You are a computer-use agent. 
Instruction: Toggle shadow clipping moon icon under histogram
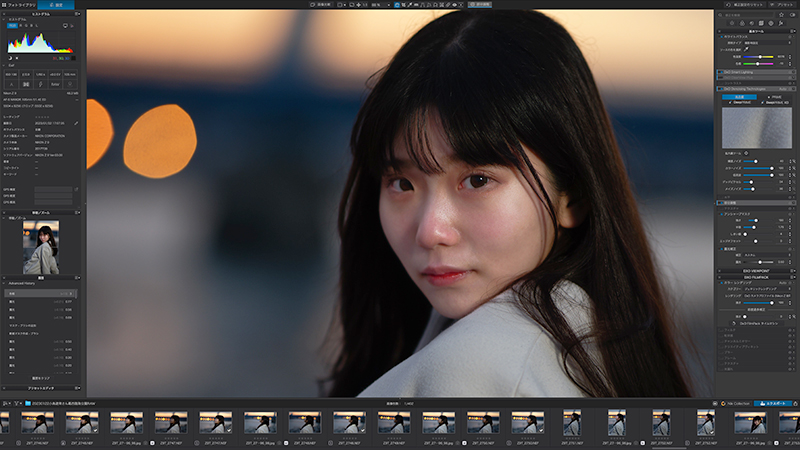10,58
